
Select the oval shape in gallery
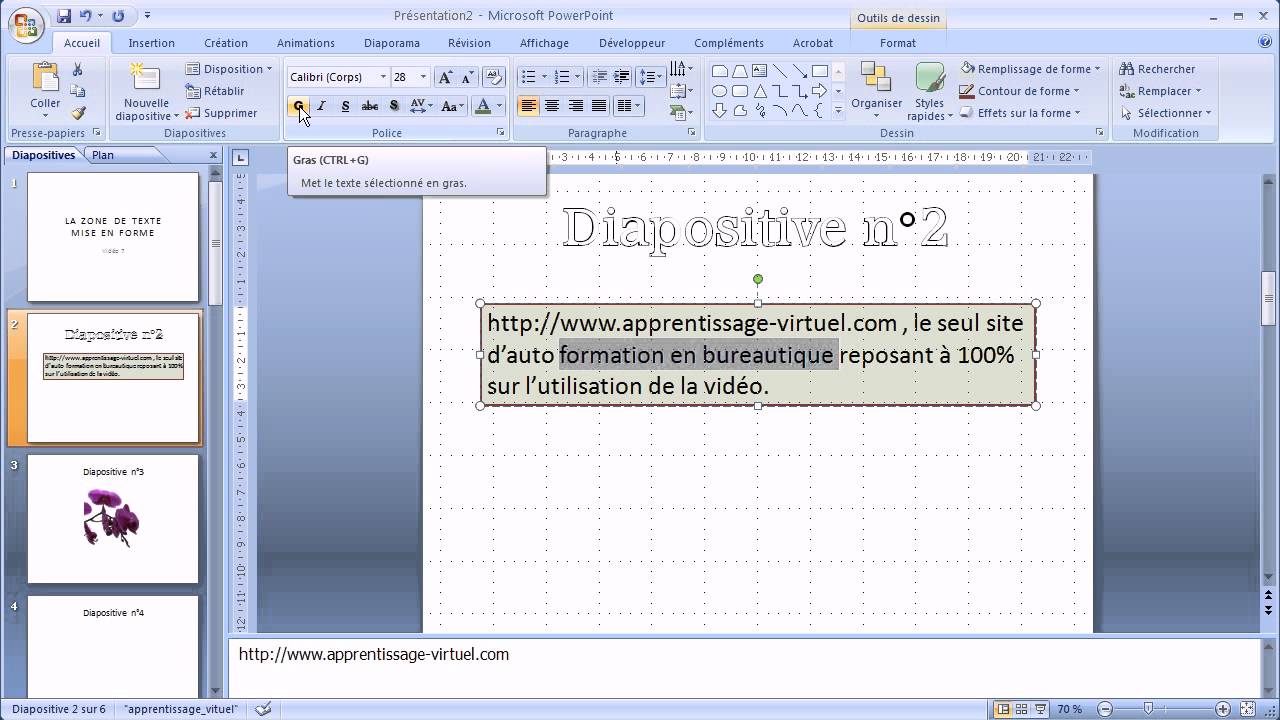[x=720, y=91]
